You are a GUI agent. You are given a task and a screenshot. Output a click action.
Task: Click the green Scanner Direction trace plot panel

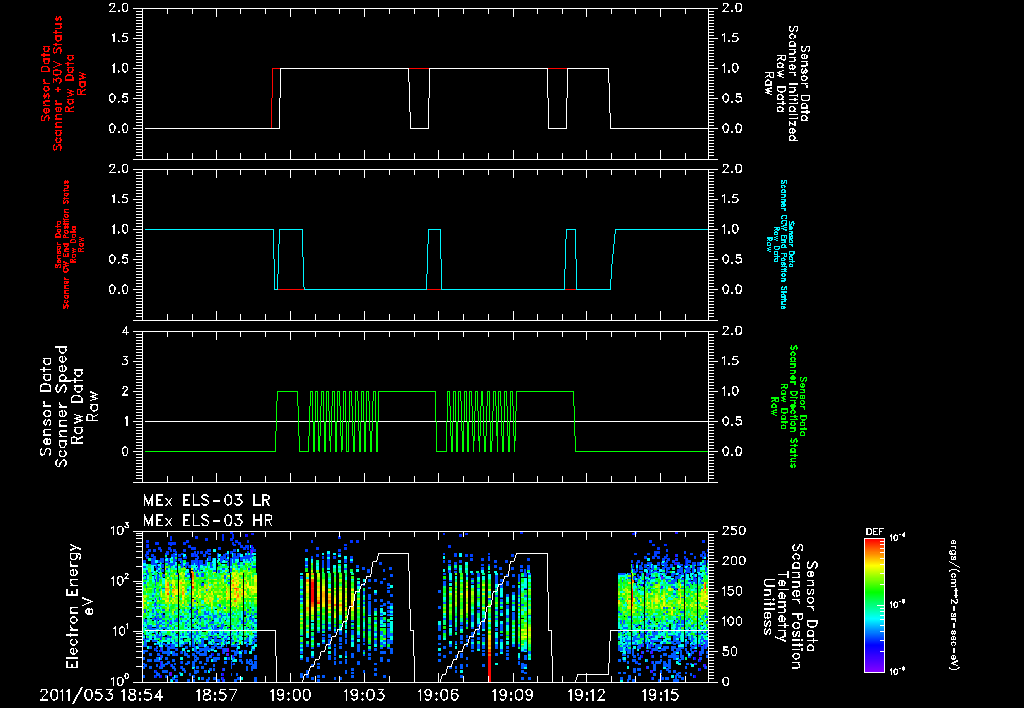coord(426,406)
